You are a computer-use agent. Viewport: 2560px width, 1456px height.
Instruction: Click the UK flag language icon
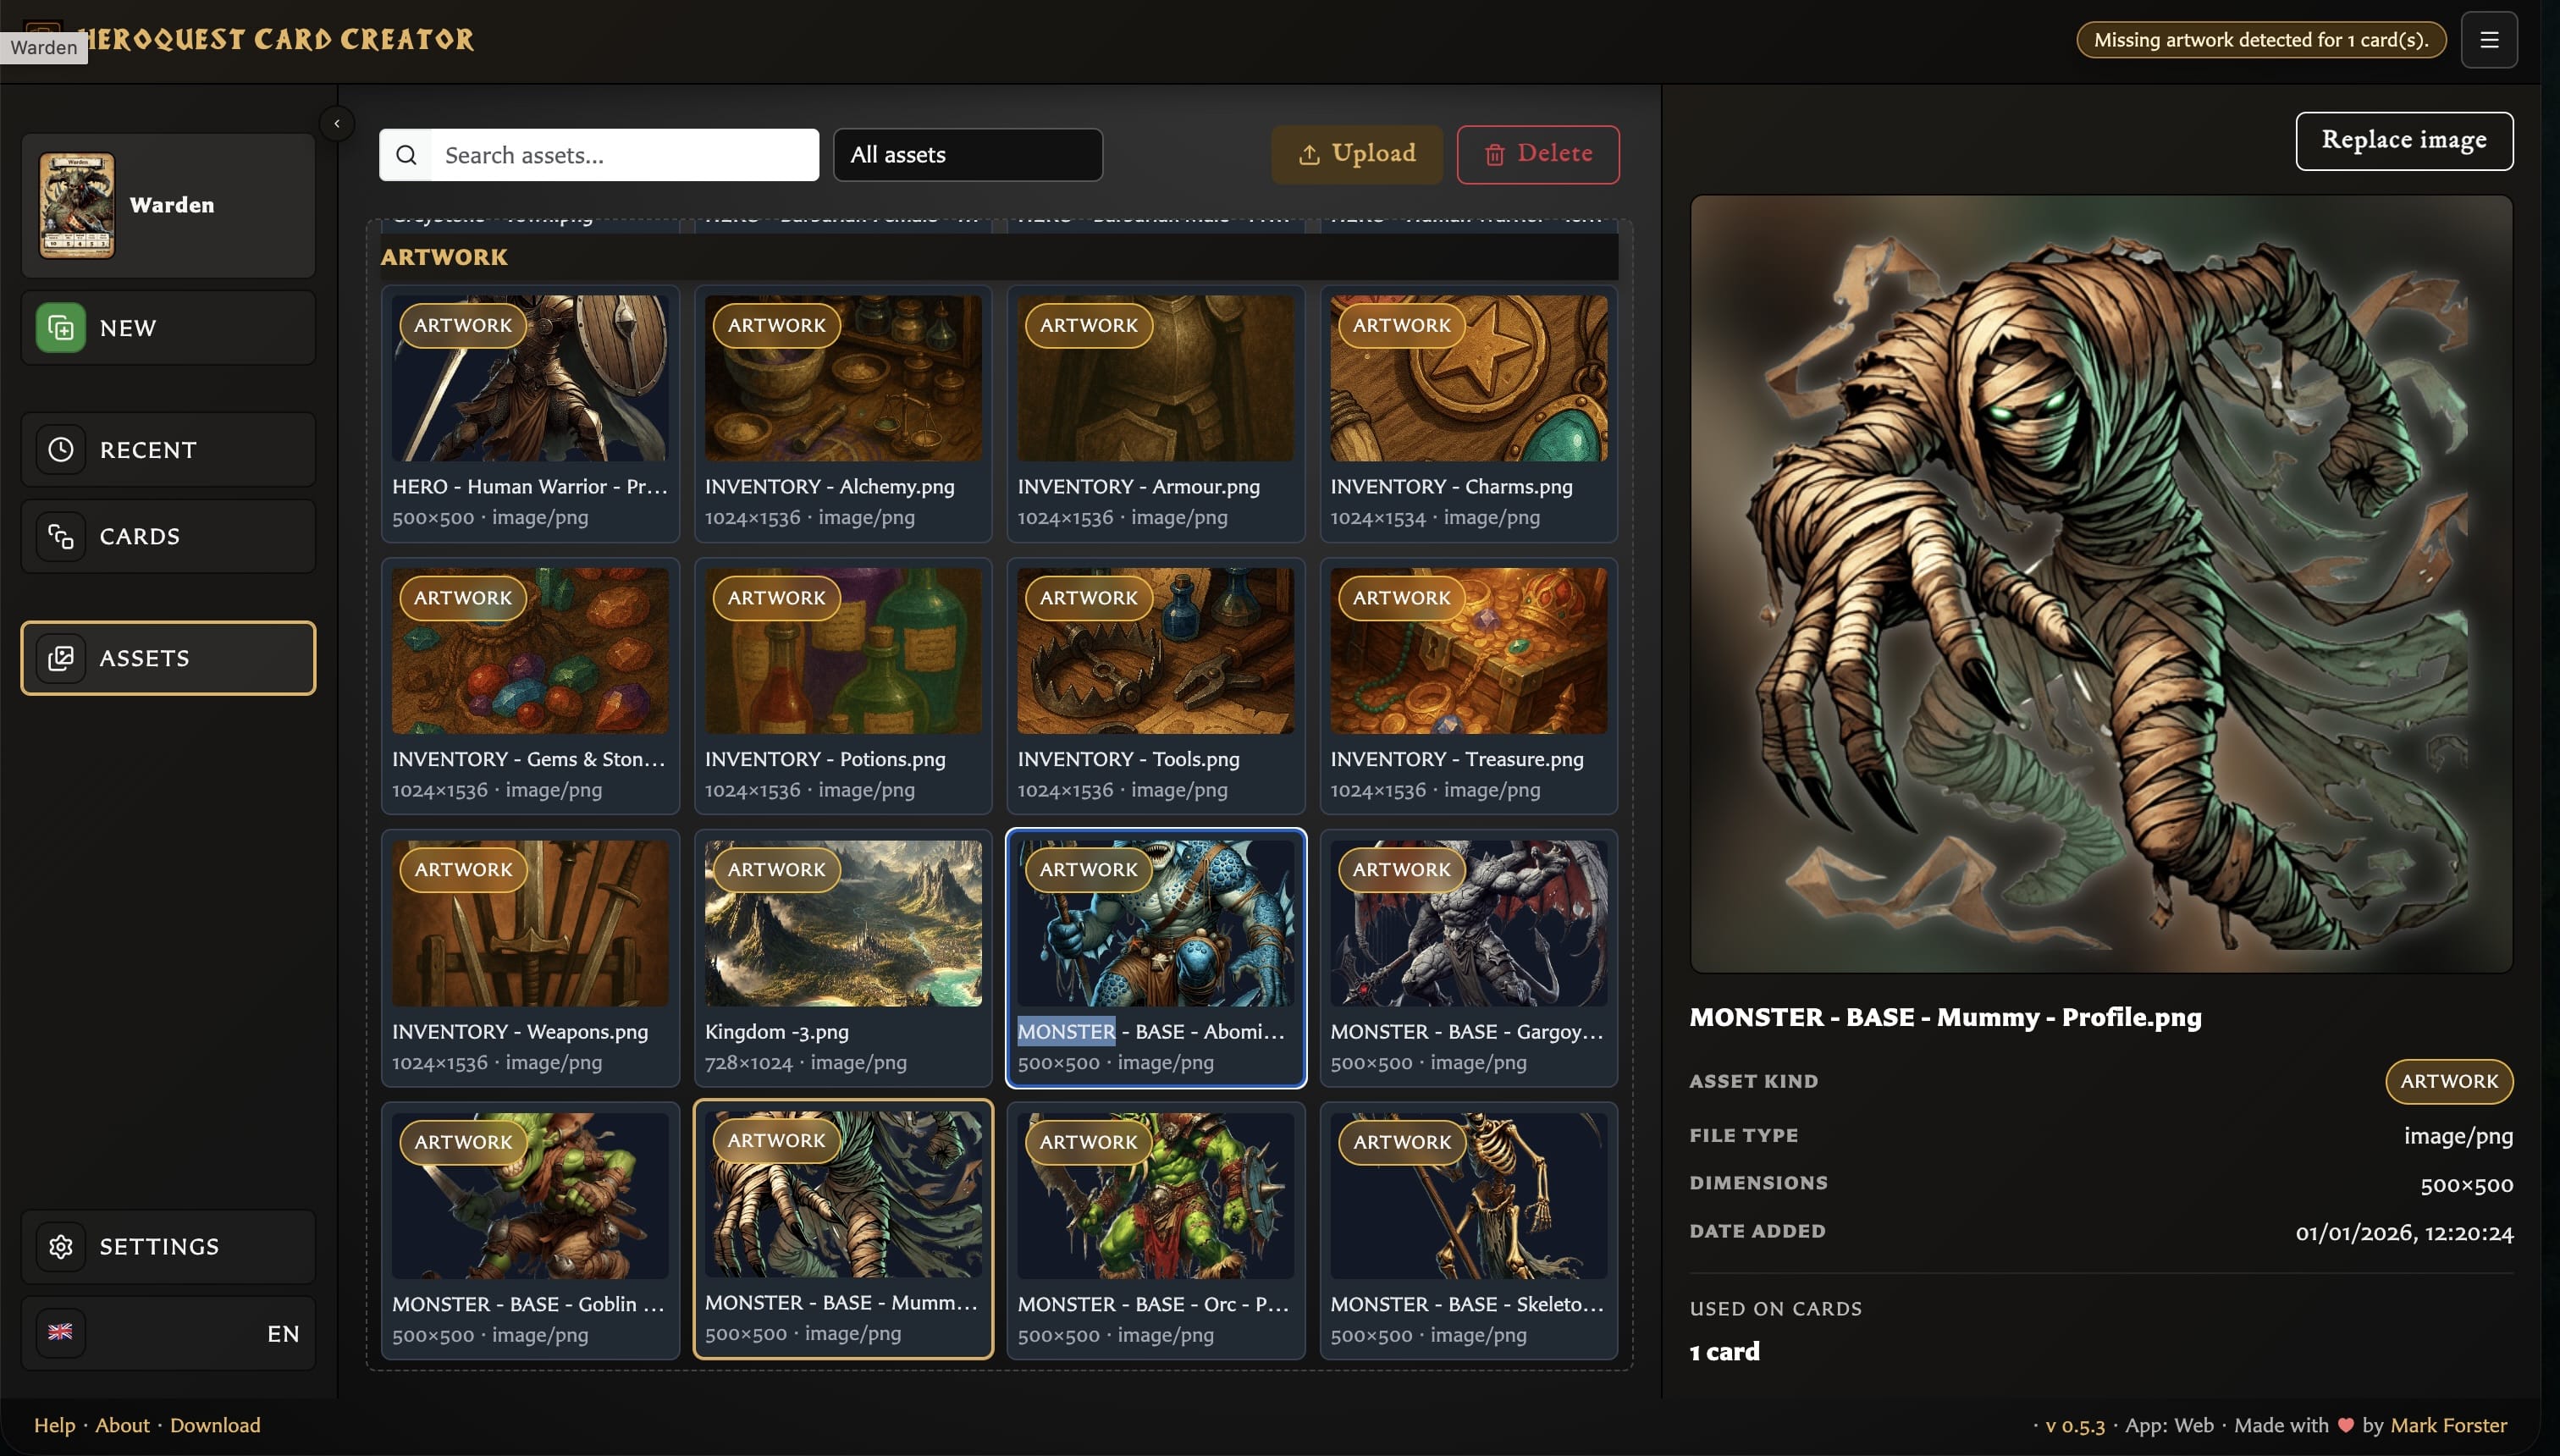(61, 1333)
